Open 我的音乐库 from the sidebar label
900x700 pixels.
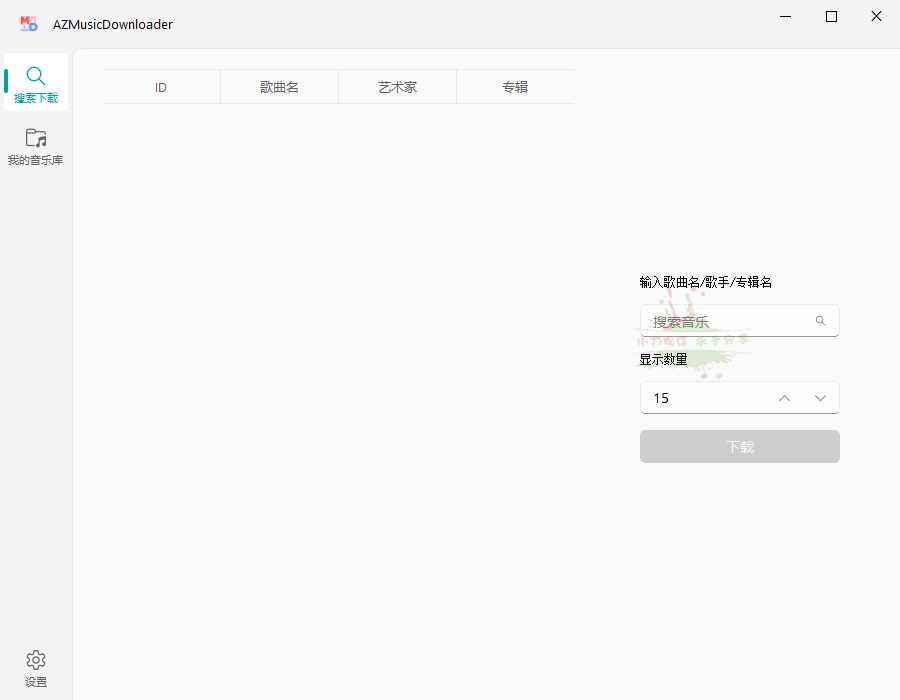36,159
